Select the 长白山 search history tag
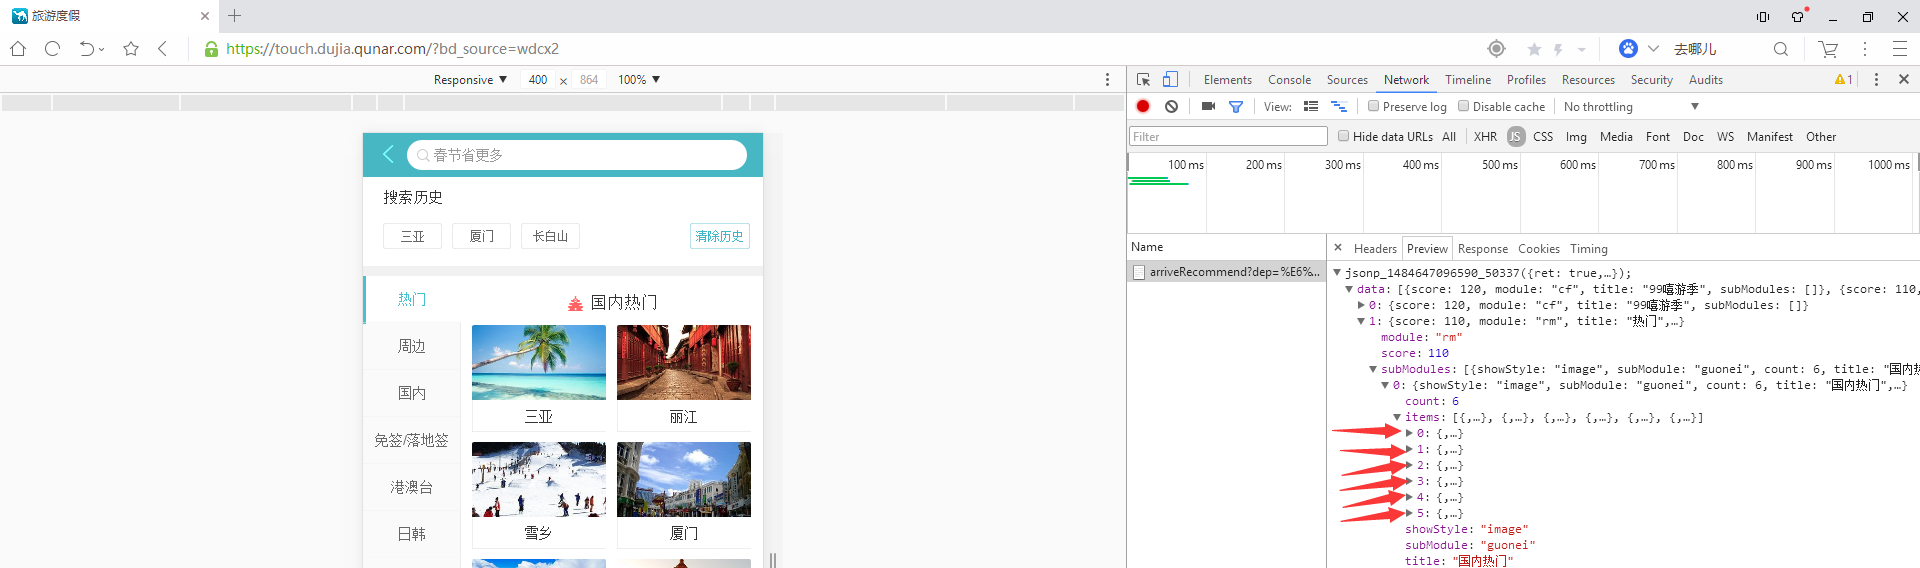Viewport: 1920px width, 568px height. [550, 236]
